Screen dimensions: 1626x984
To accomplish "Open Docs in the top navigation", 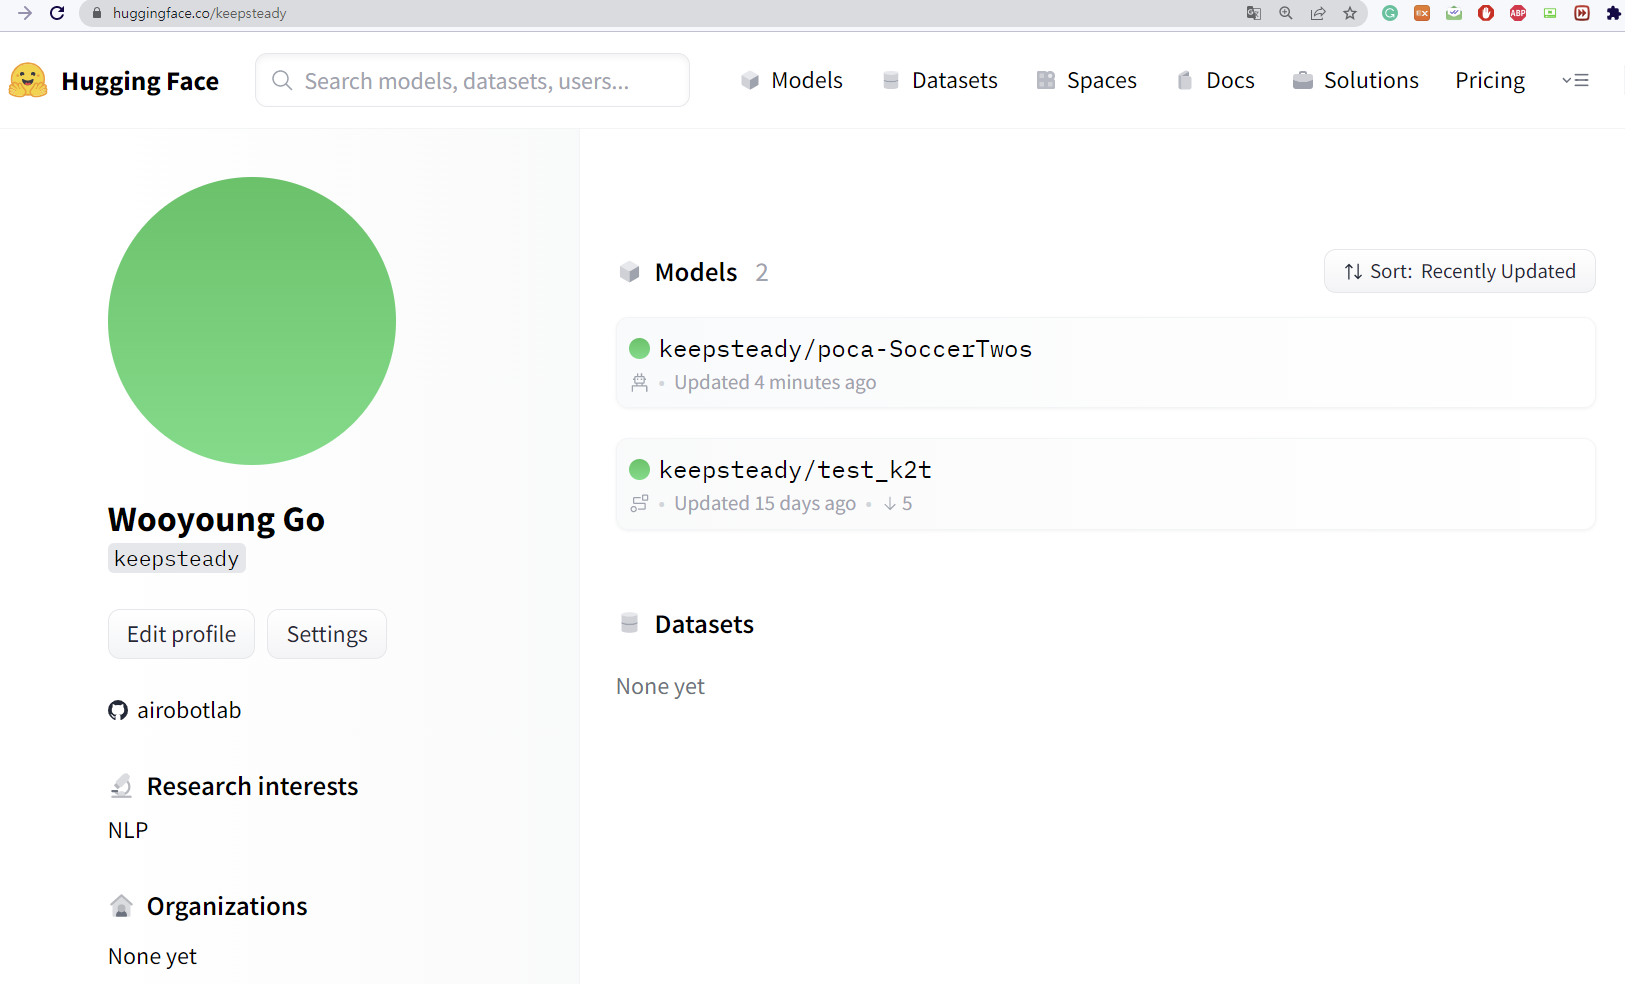I will pyautogui.click(x=1215, y=80).
